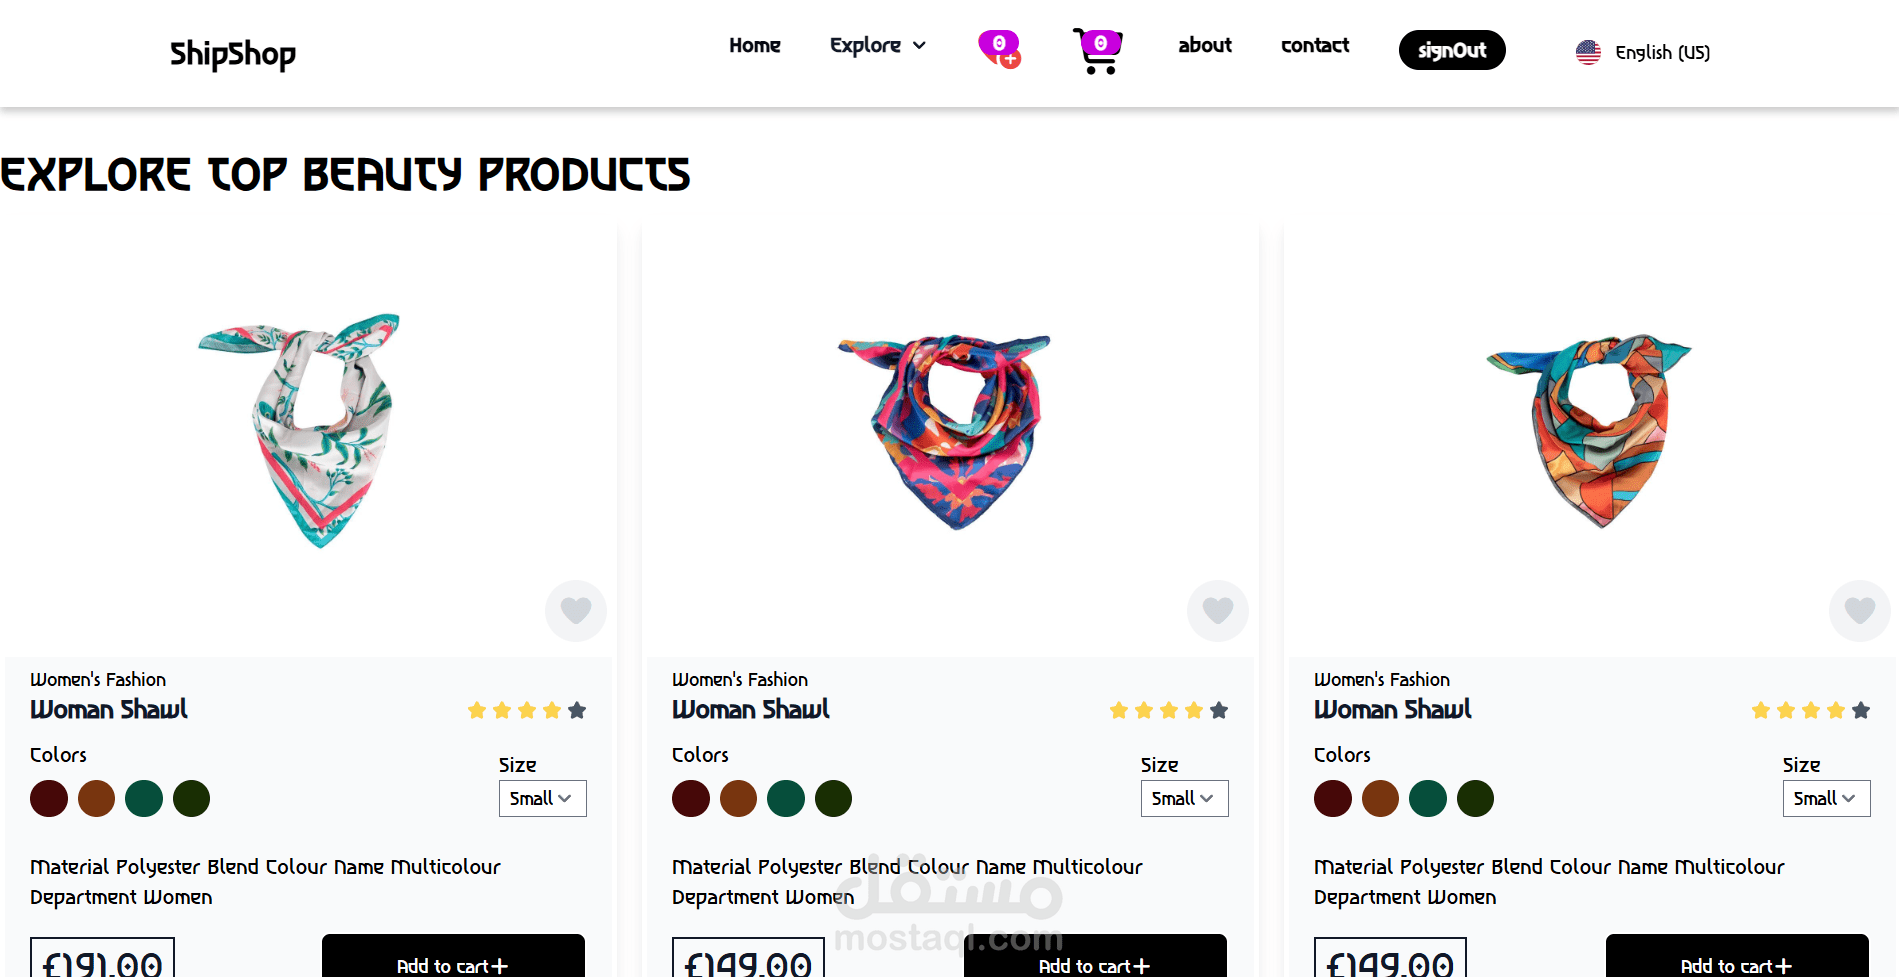Open the wishlist heart icon in navbar
The width and height of the screenshot is (1899, 978).
click(x=999, y=48)
